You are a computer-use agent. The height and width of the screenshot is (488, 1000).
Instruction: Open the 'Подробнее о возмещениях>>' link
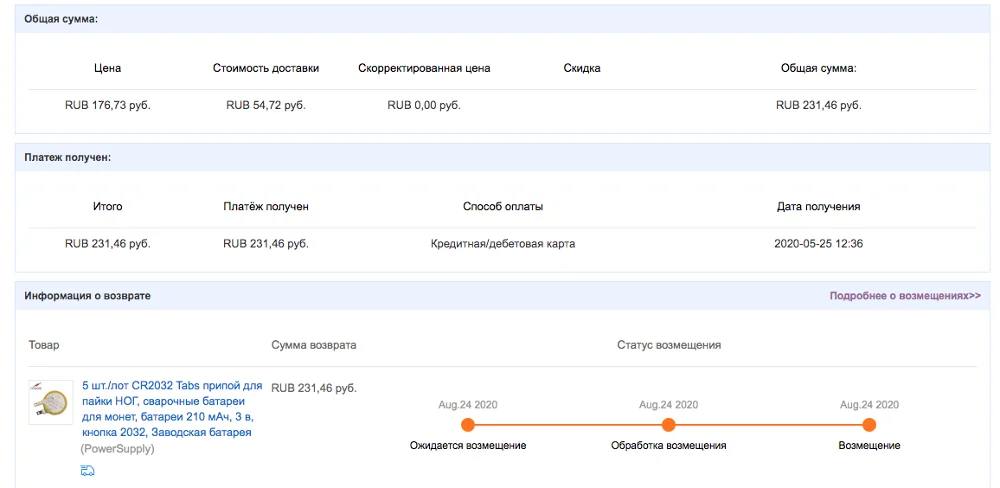(x=904, y=296)
